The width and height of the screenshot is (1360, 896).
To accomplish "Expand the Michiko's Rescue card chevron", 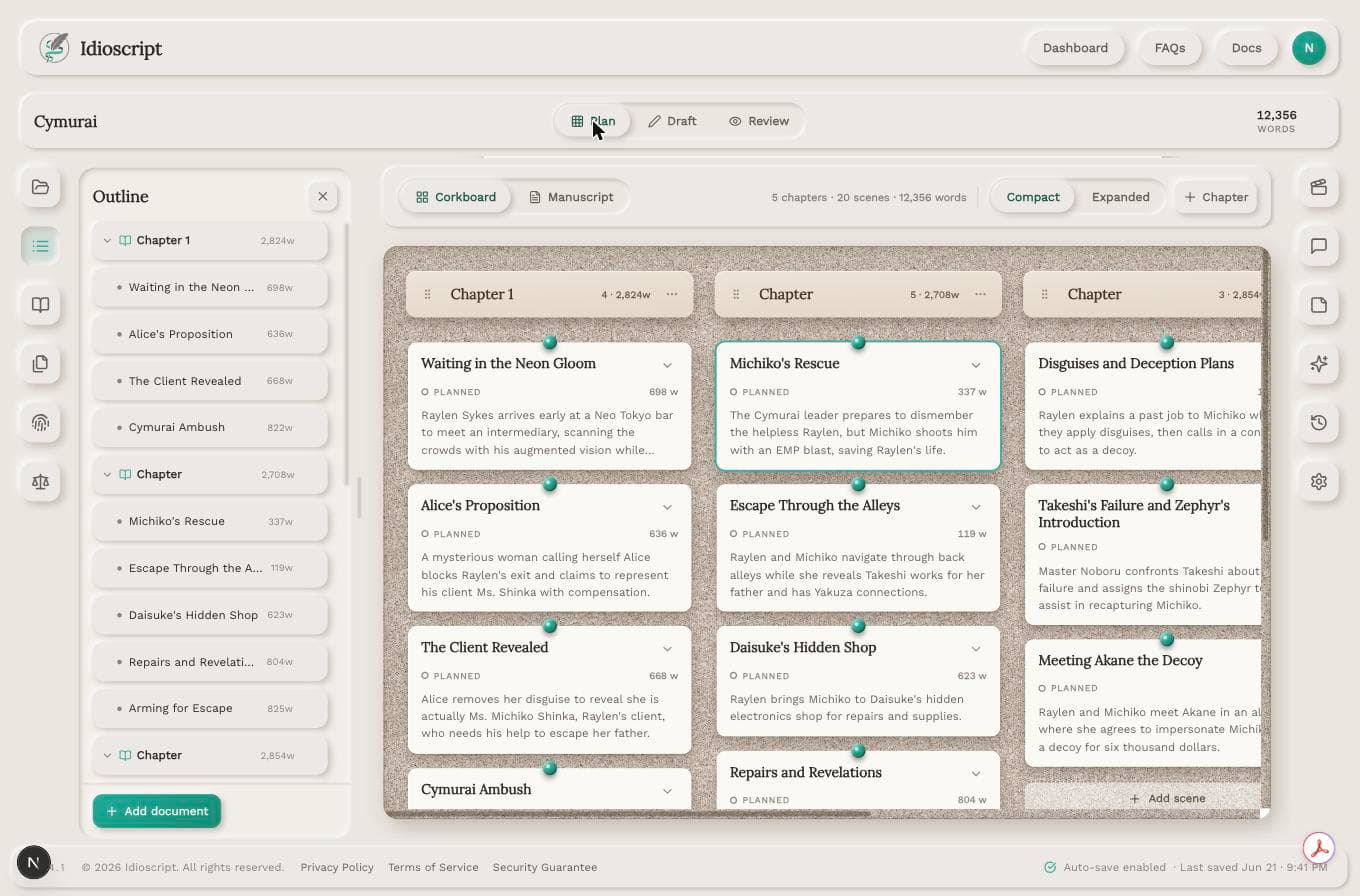I will [976, 365].
